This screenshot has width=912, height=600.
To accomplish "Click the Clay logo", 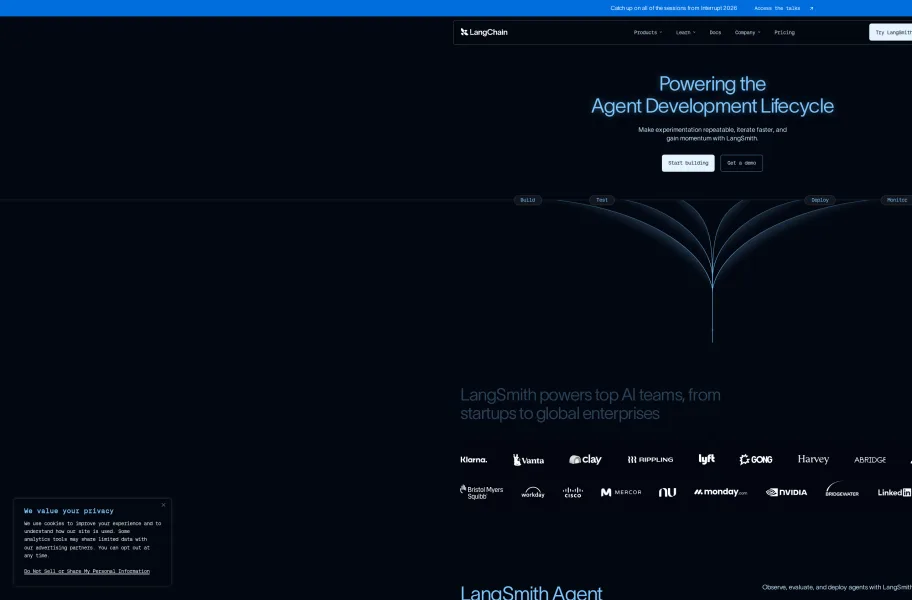I will click(x=585, y=459).
